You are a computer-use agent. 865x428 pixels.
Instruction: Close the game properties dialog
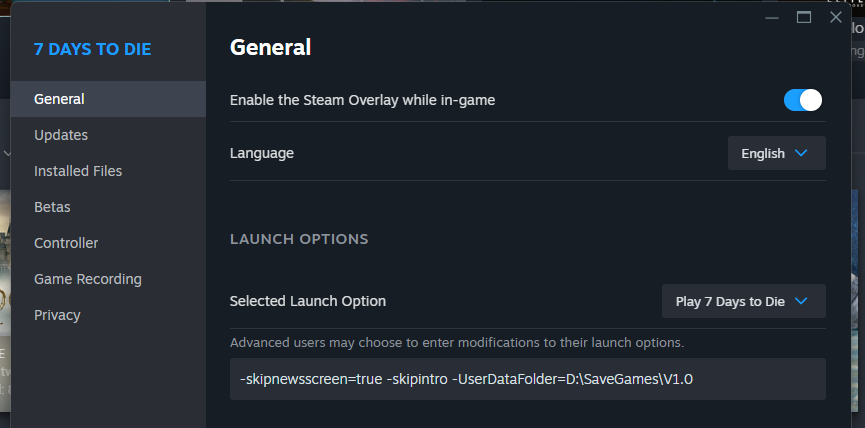point(836,18)
